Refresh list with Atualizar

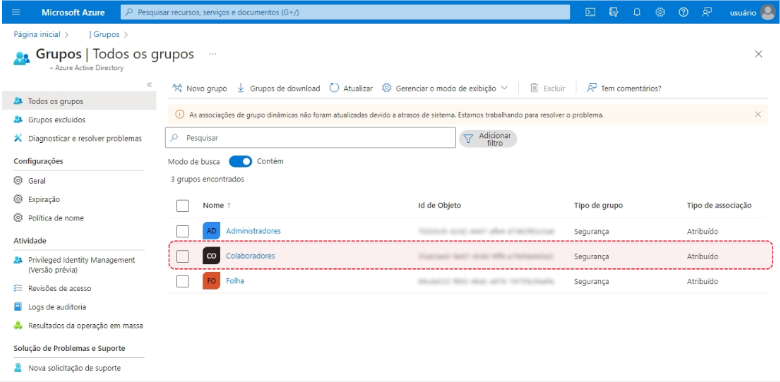351,88
